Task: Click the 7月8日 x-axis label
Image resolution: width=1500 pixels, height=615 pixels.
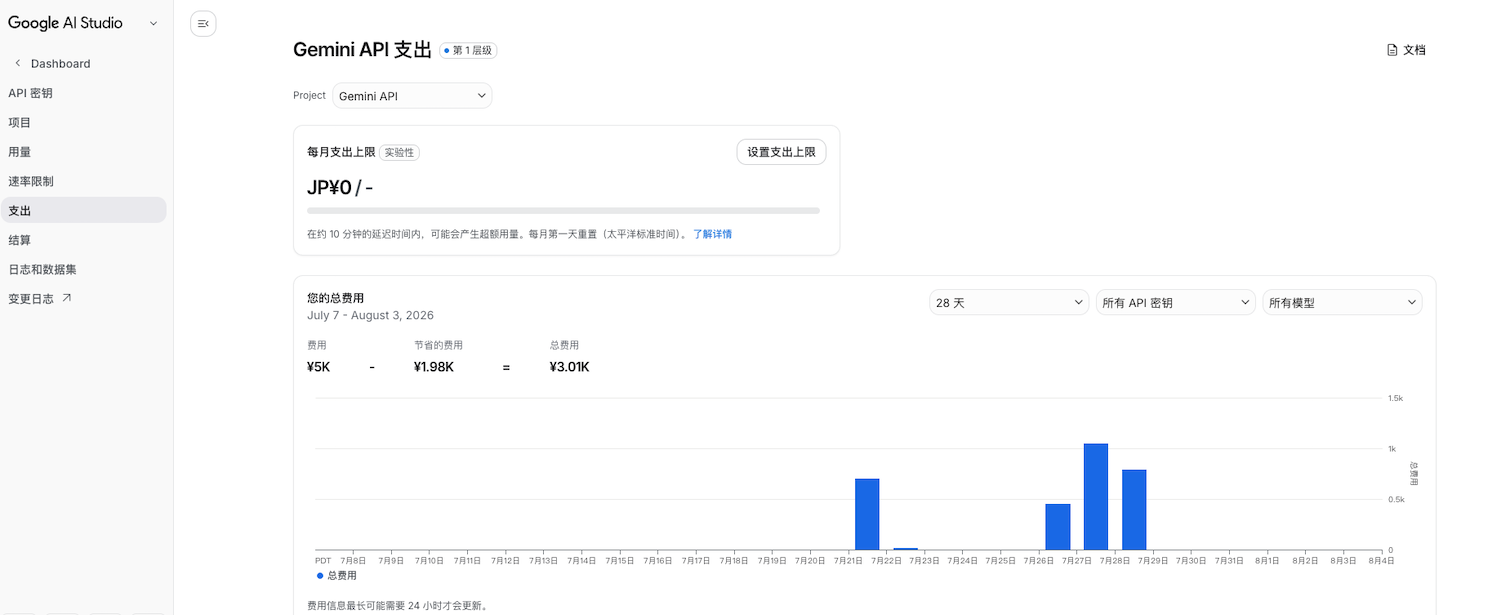Action: point(353,561)
